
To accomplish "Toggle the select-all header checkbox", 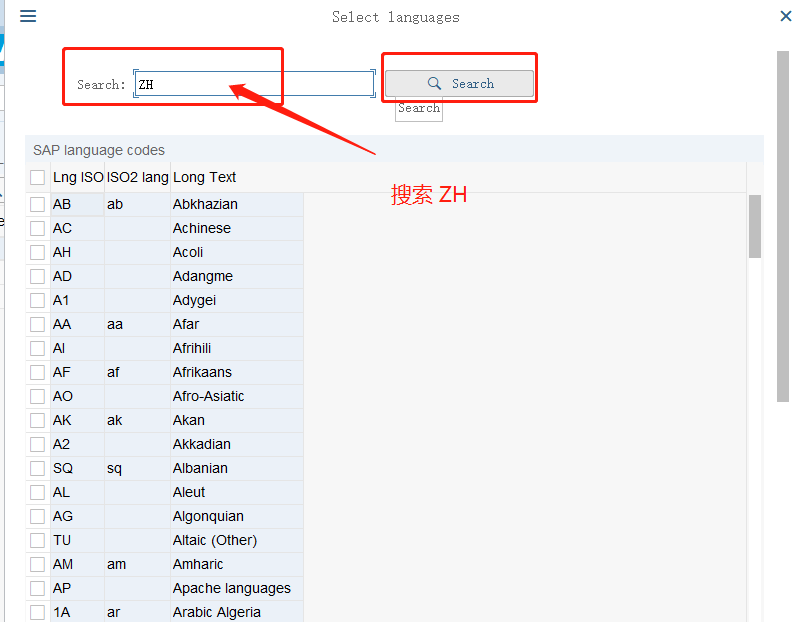I will tap(38, 177).
